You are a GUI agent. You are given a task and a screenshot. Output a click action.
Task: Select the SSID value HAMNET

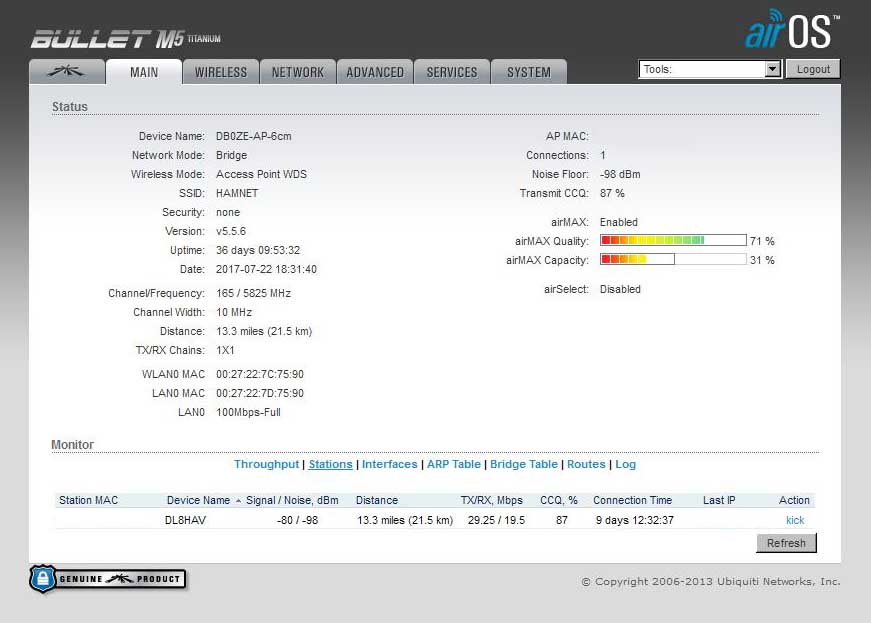click(237, 193)
